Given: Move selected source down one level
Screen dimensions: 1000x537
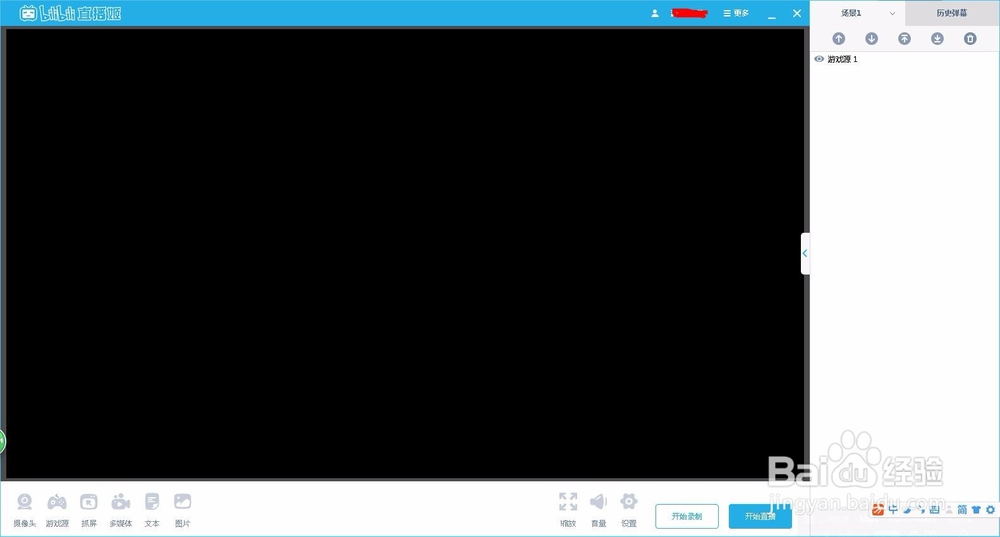Looking at the screenshot, I should tap(871, 39).
